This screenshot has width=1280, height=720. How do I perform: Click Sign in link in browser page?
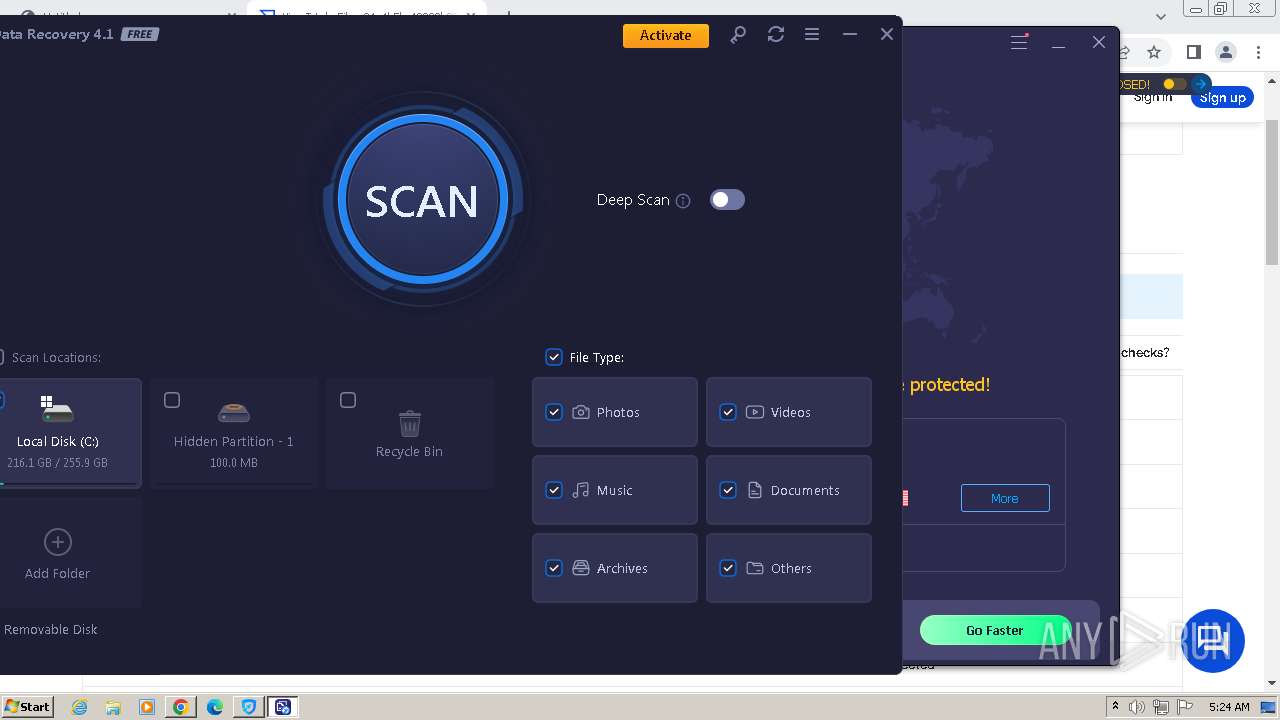click(1153, 98)
